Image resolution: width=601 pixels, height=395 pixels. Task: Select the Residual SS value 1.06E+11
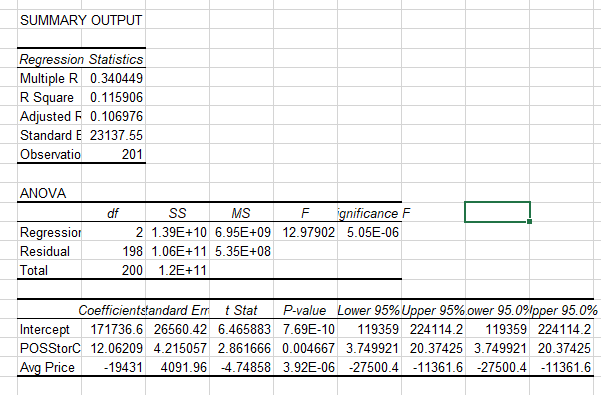[179, 251]
